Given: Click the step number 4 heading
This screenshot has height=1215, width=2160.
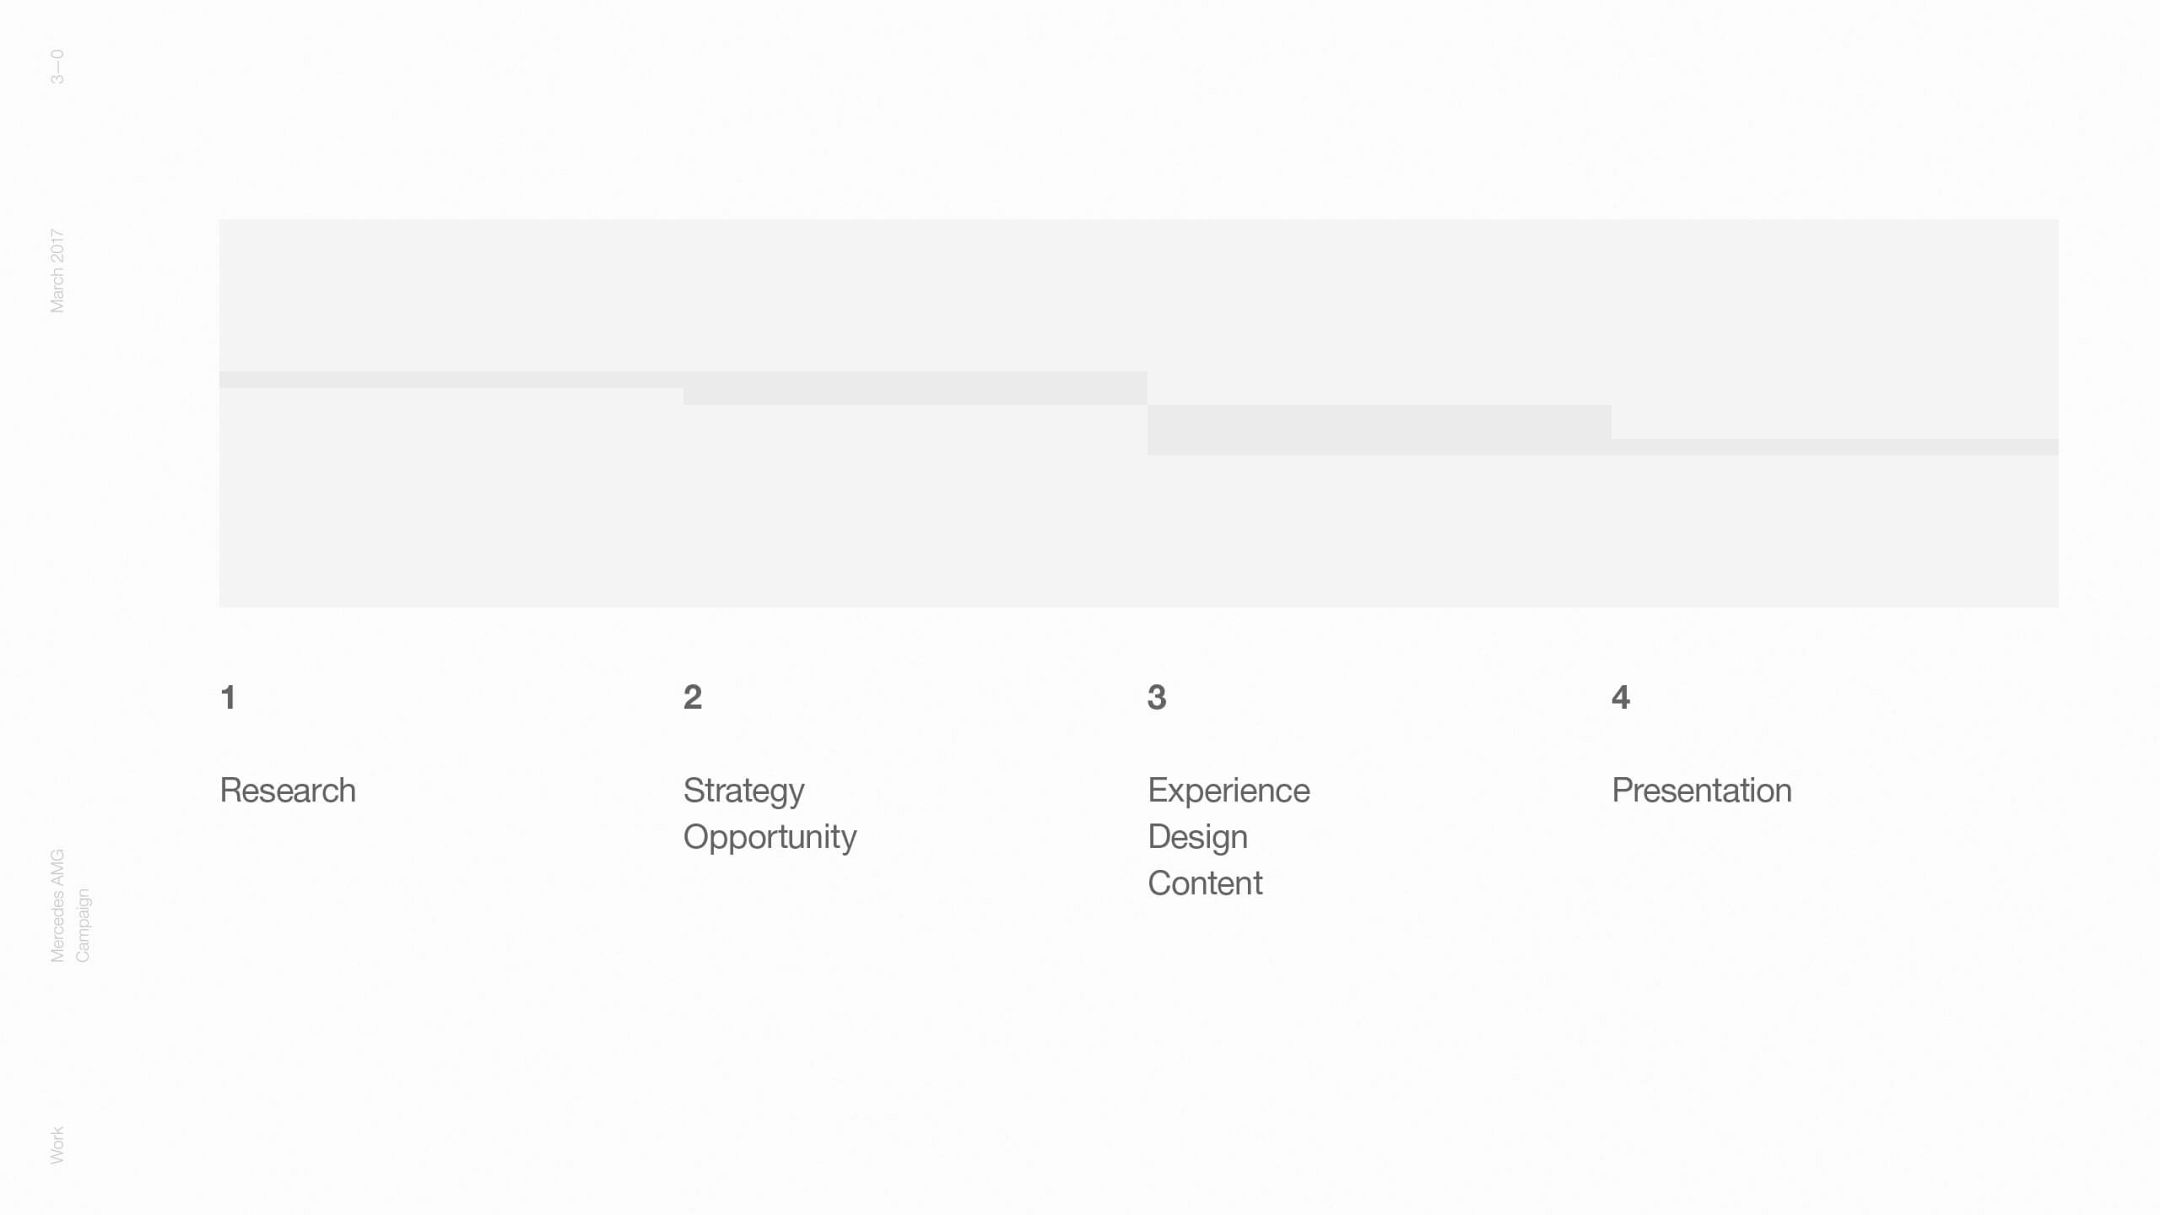Looking at the screenshot, I should tap(1620, 697).
